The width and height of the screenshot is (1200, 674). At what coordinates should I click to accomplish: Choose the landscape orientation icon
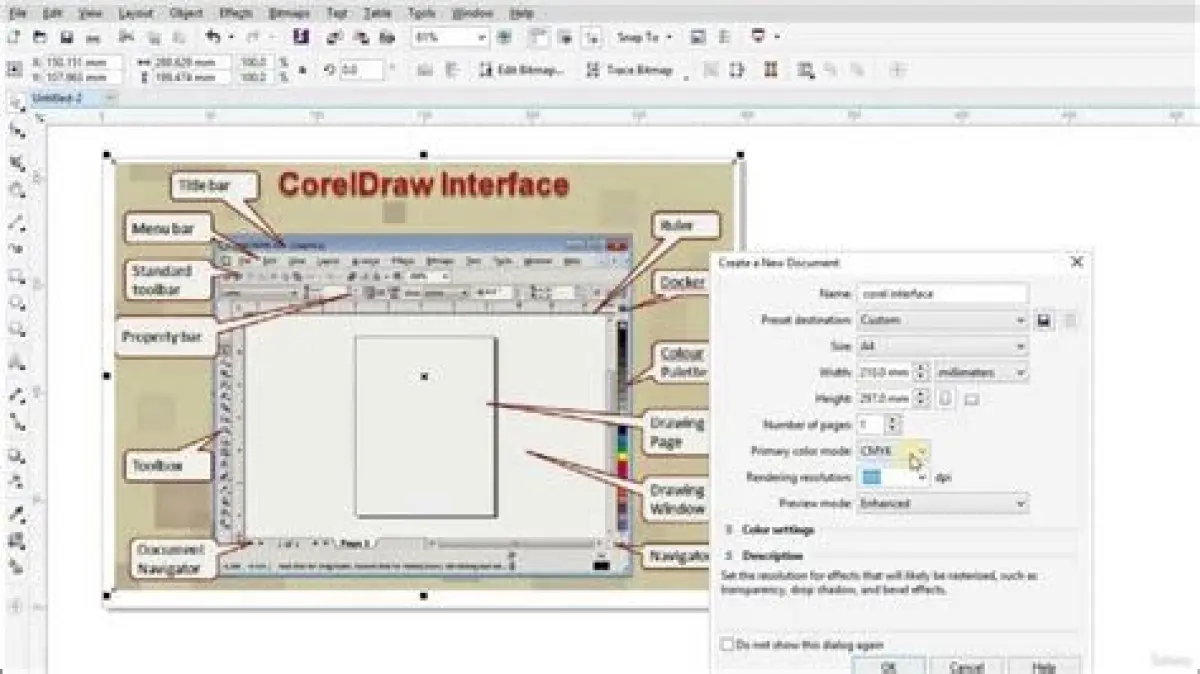click(x=970, y=399)
